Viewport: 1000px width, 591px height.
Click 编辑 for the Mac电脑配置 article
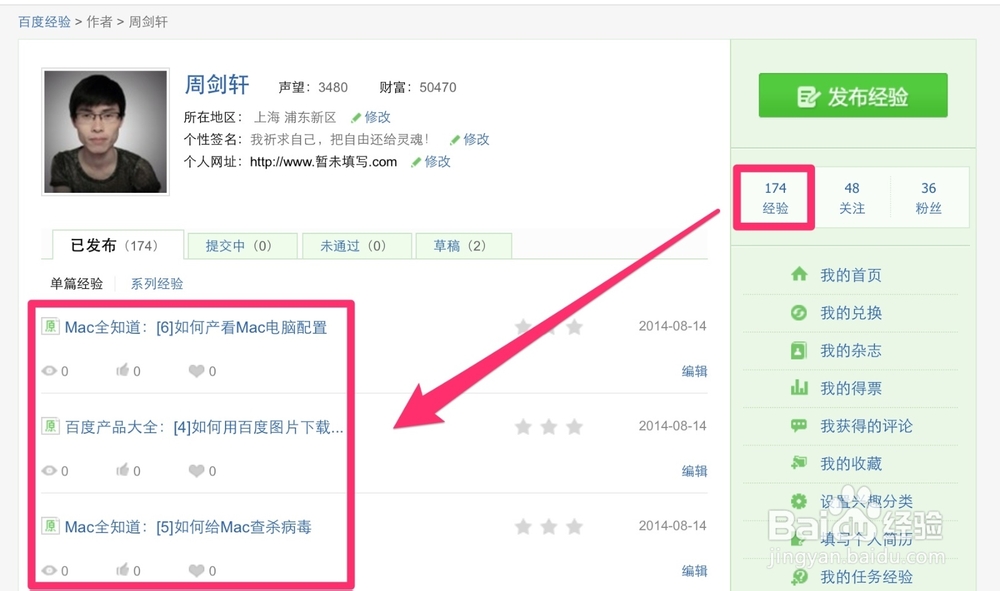[x=695, y=371]
